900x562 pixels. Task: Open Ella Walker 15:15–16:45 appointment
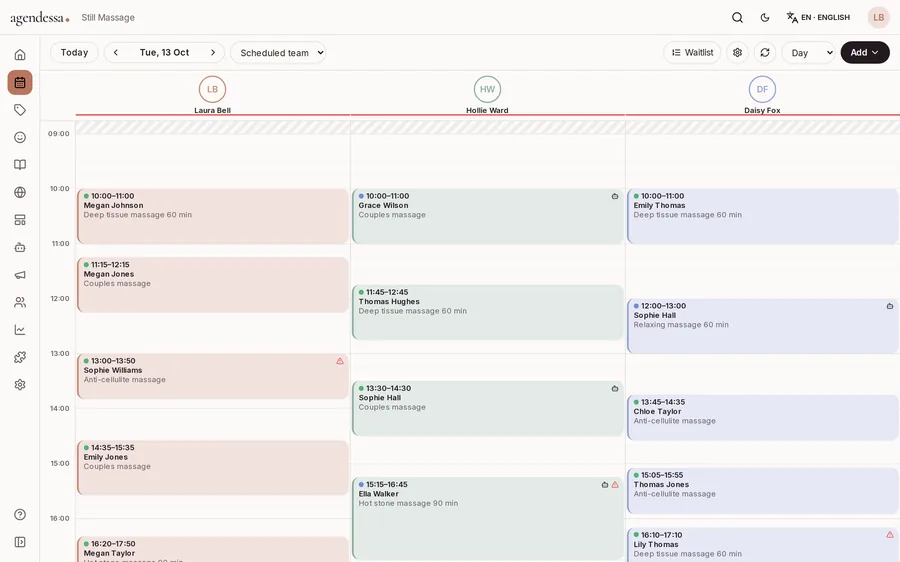click(488, 518)
